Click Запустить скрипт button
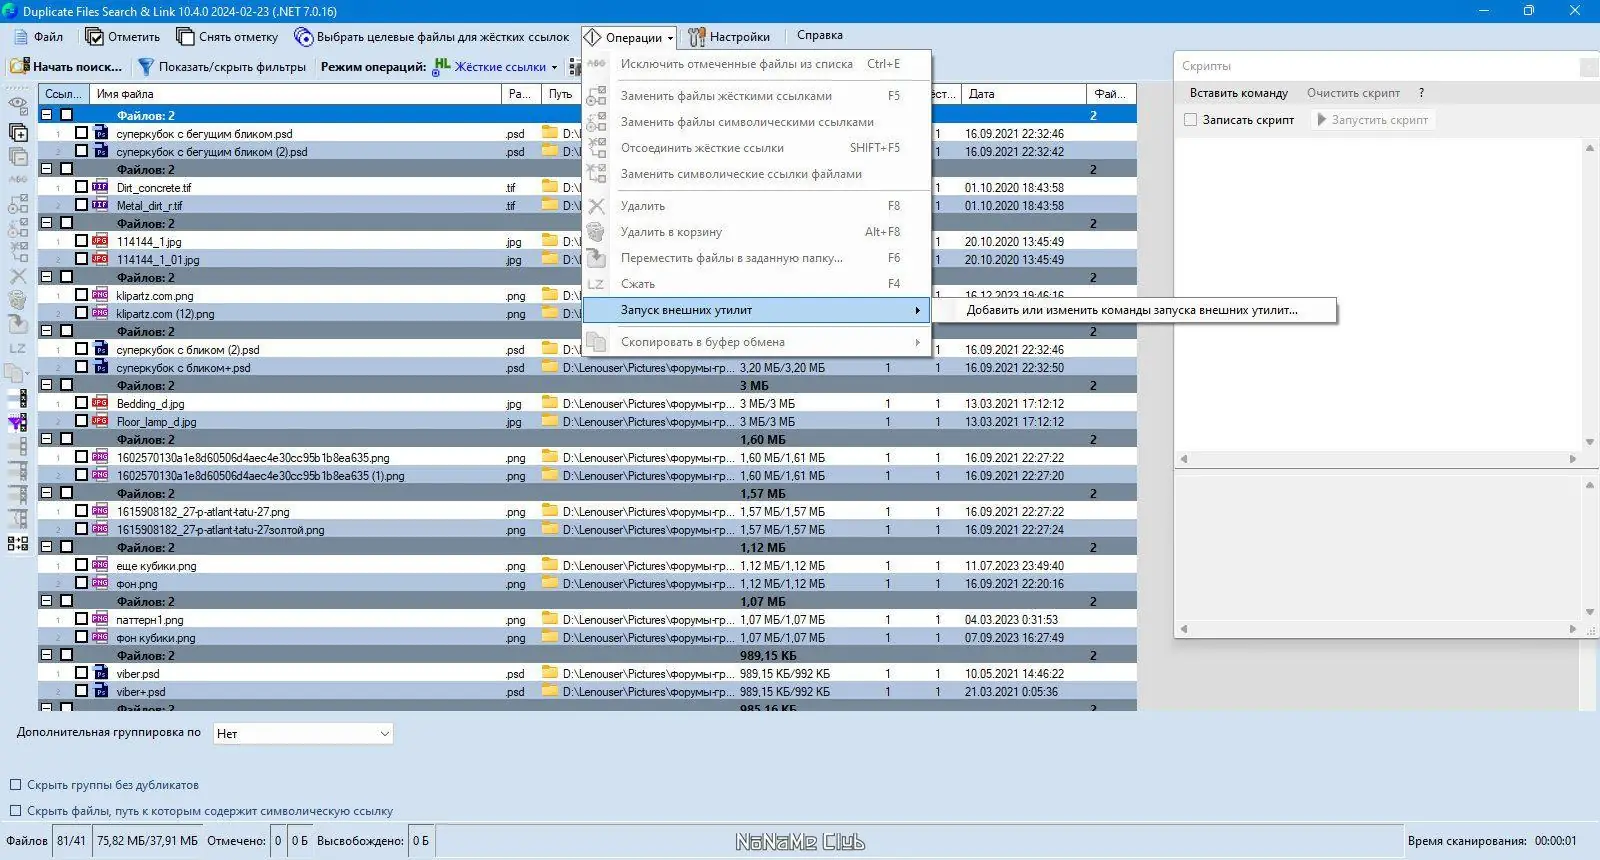This screenshot has height=860, width=1600. point(1371,120)
